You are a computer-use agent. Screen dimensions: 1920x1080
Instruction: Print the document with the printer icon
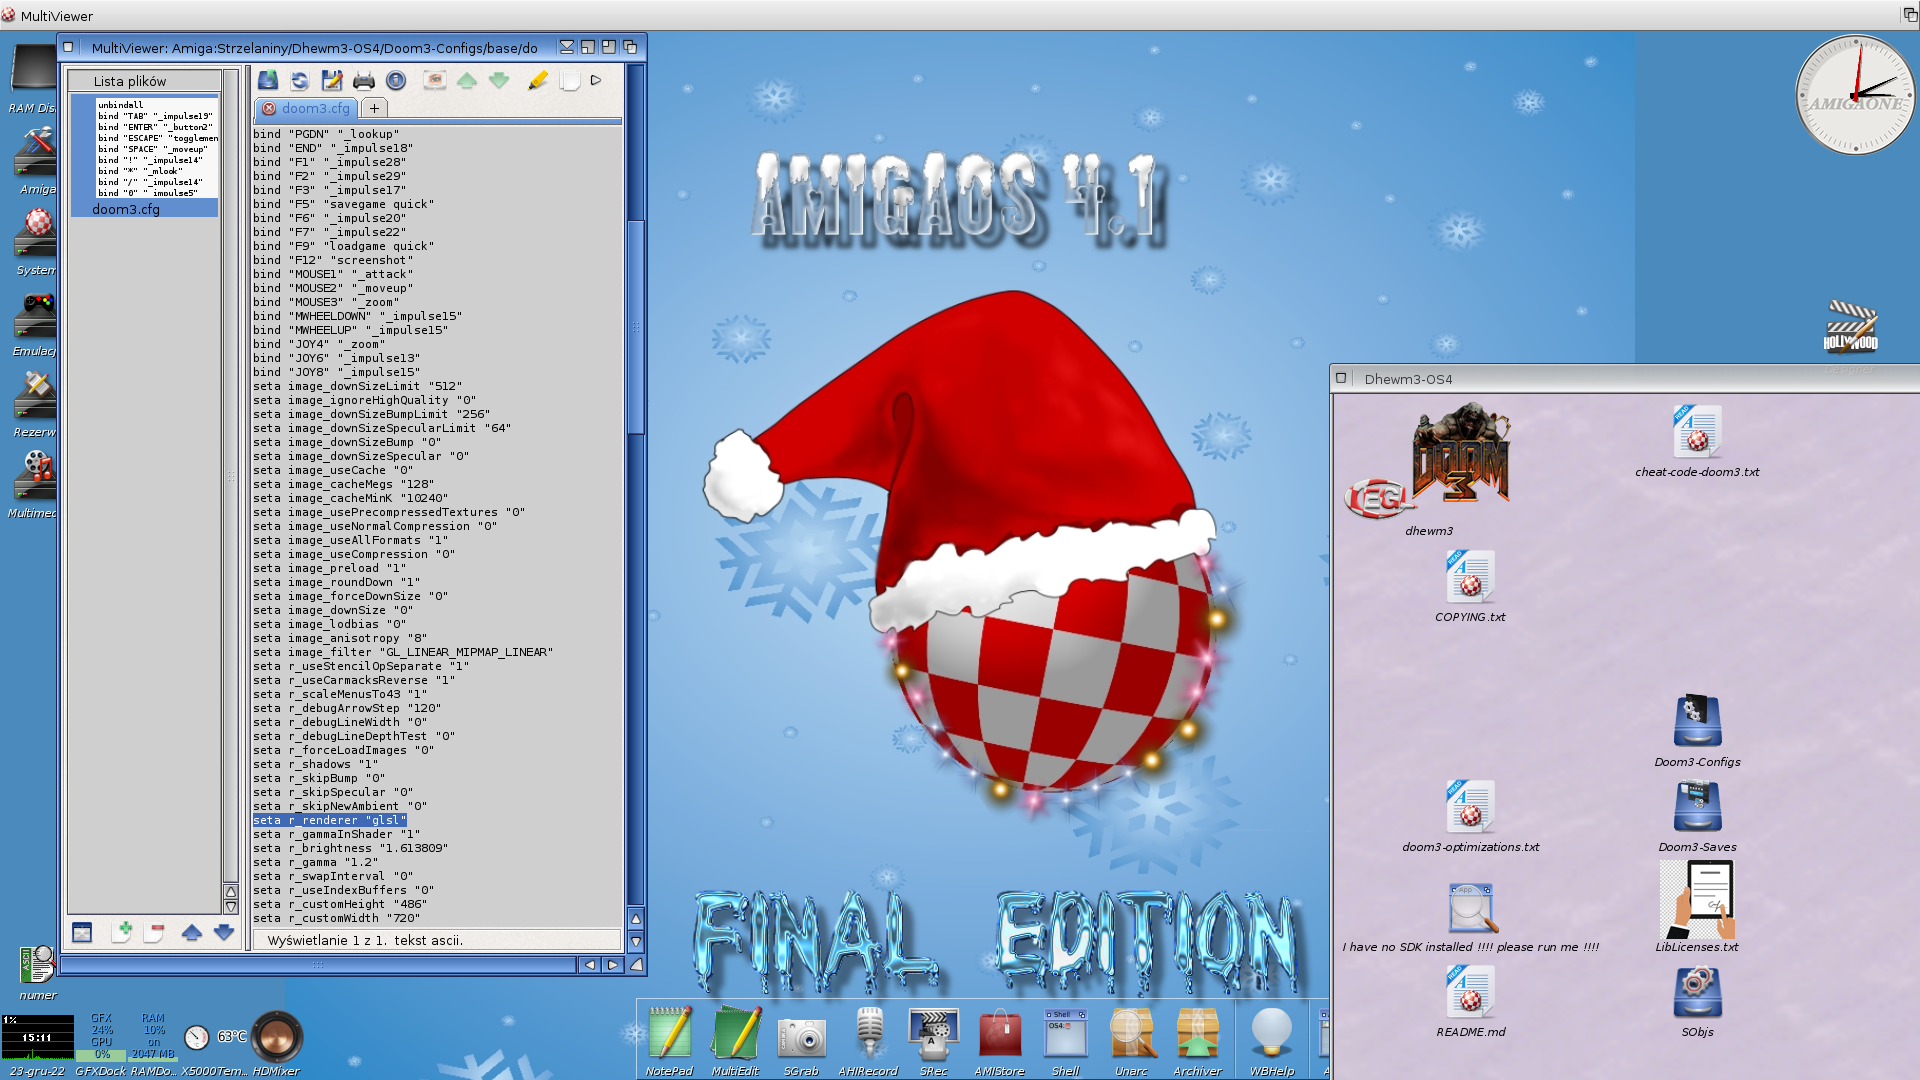[363, 80]
